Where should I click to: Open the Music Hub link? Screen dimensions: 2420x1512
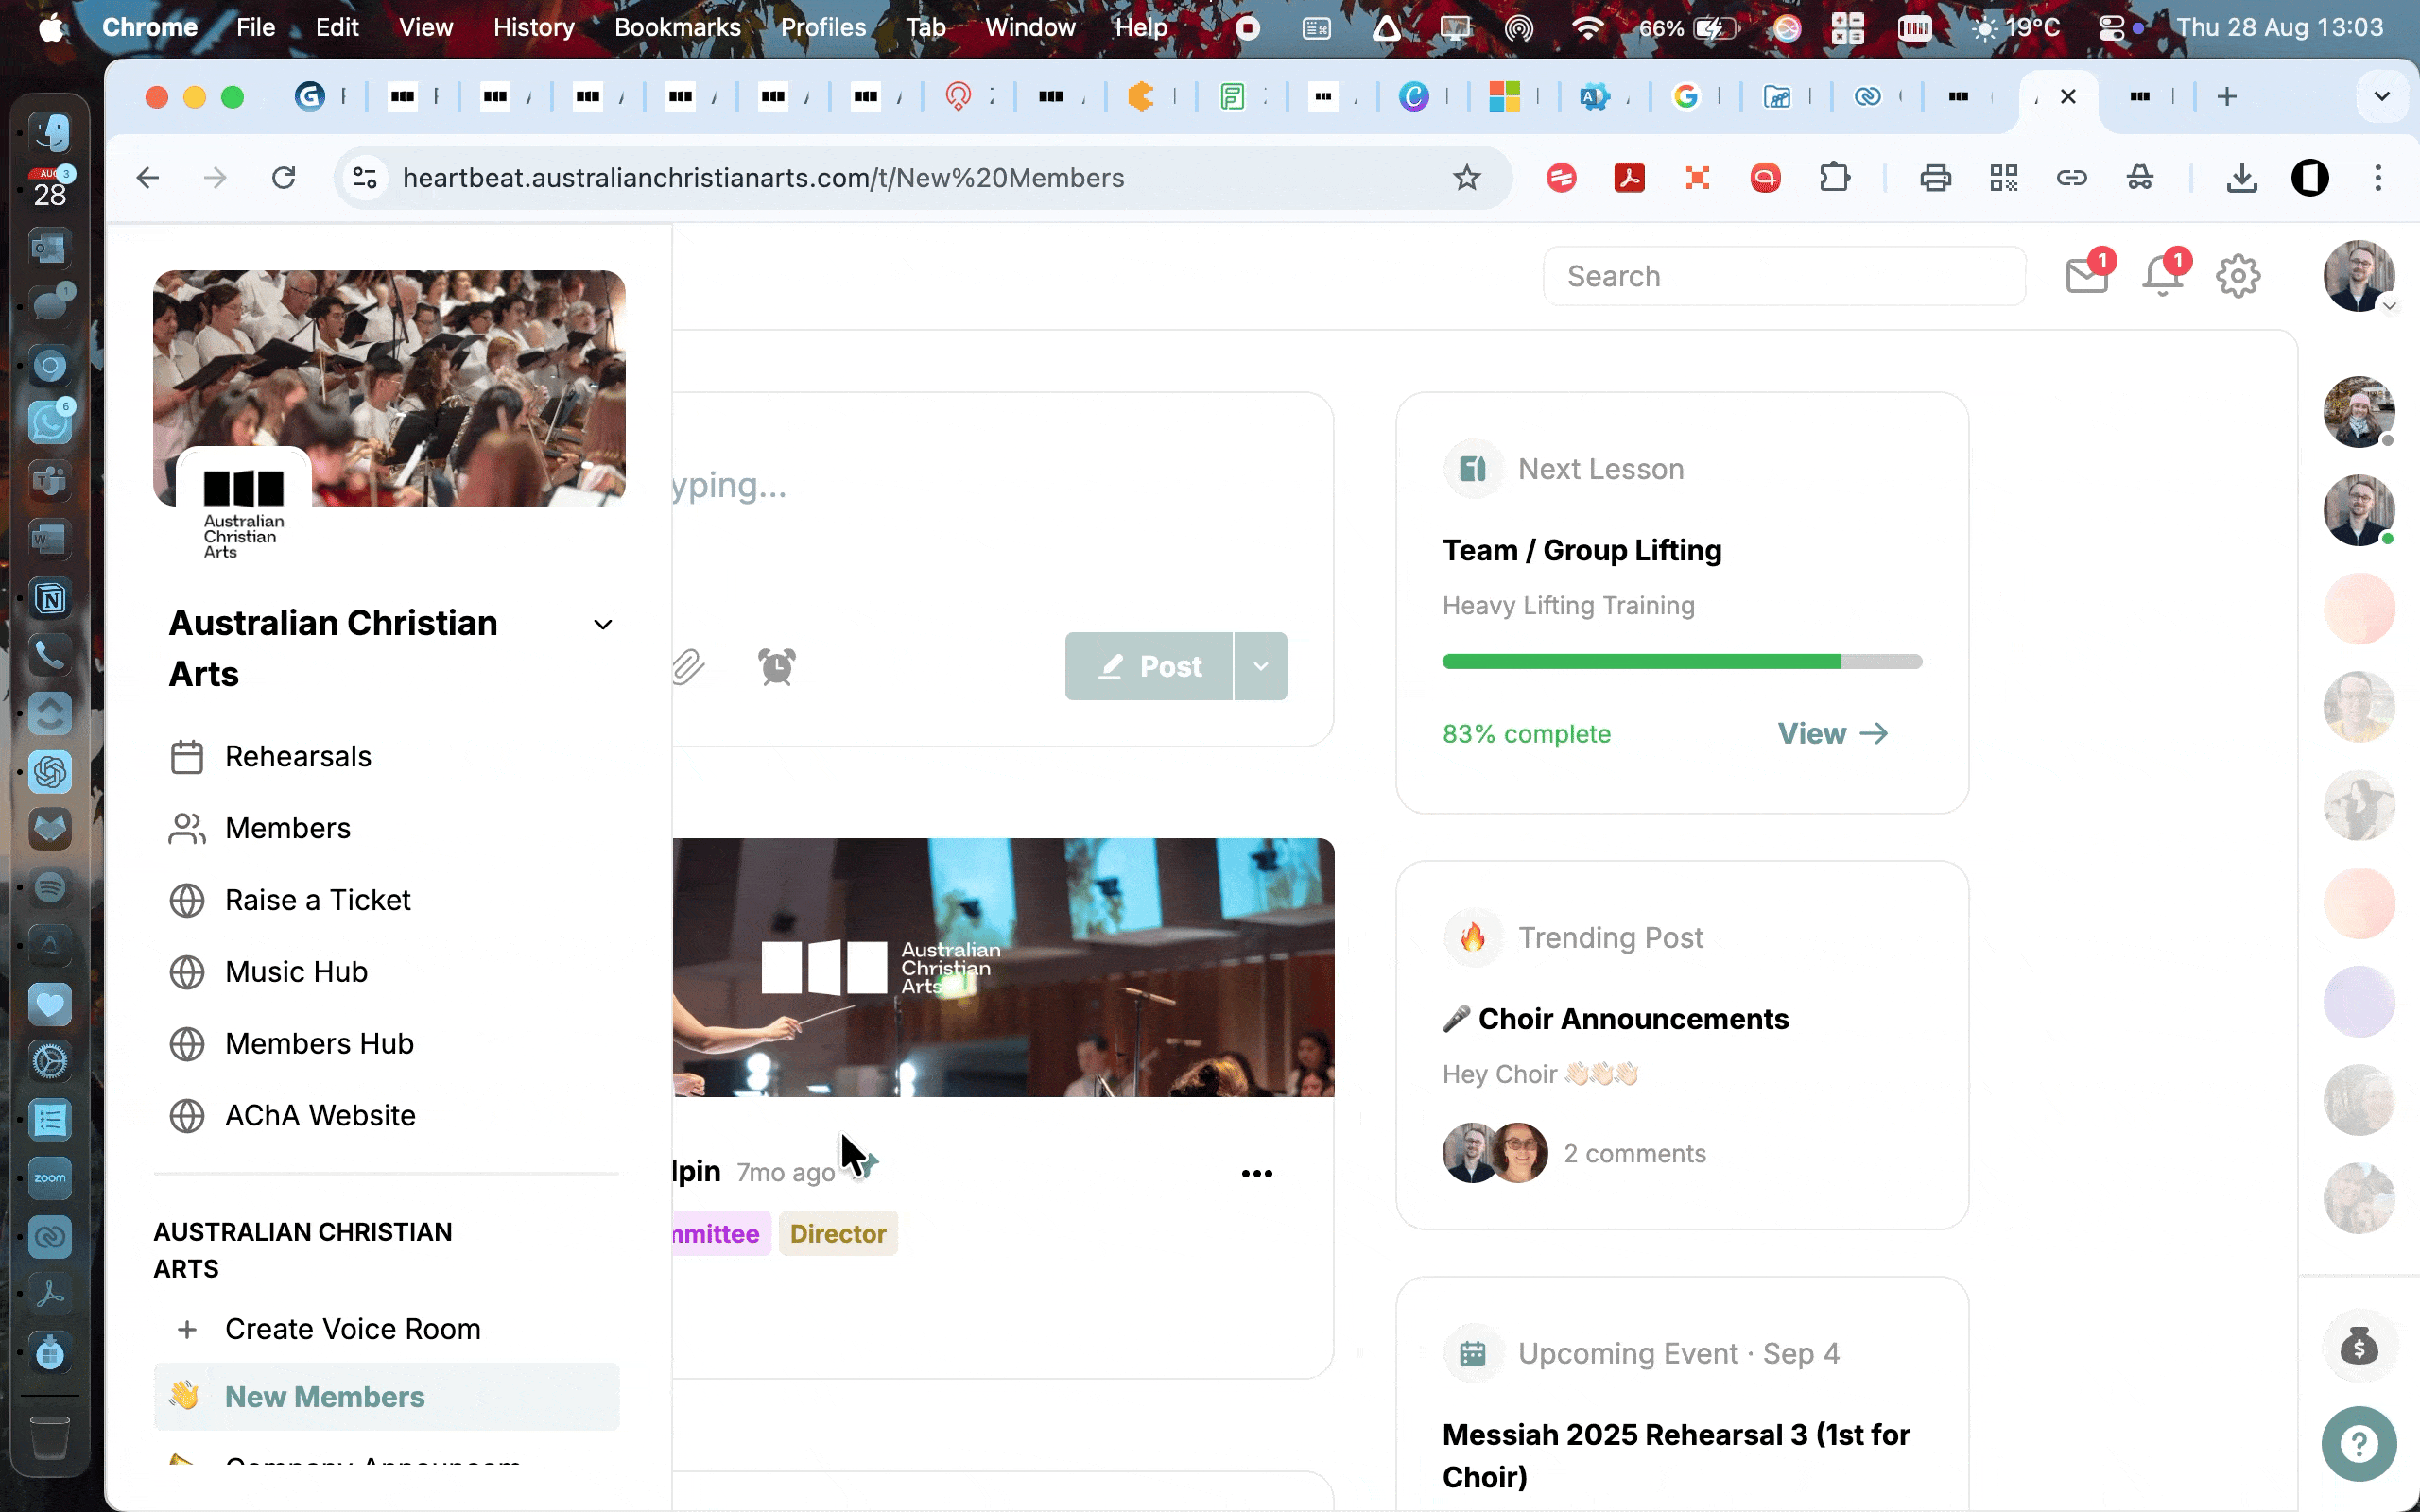pos(296,972)
